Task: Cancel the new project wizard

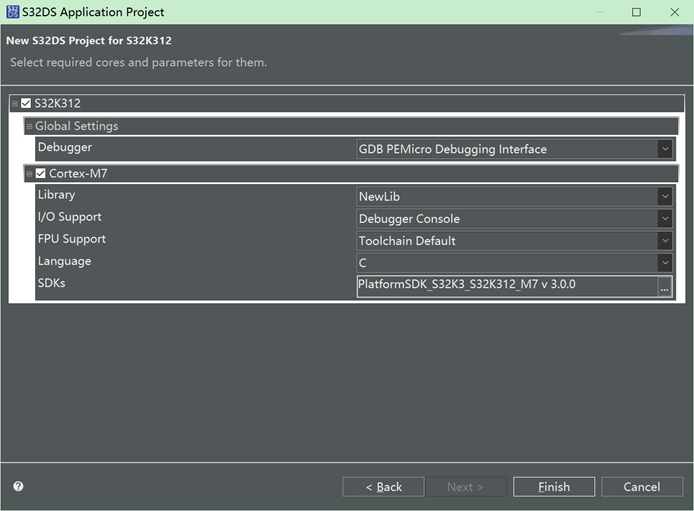Action: (641, 487)
